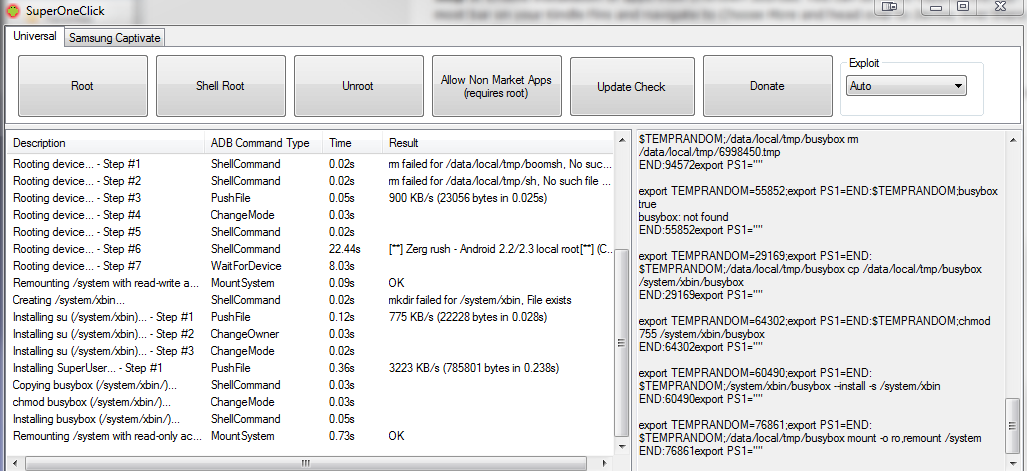
Task: Click the SuperOneClick Android app icon
Action: (12, 10)
